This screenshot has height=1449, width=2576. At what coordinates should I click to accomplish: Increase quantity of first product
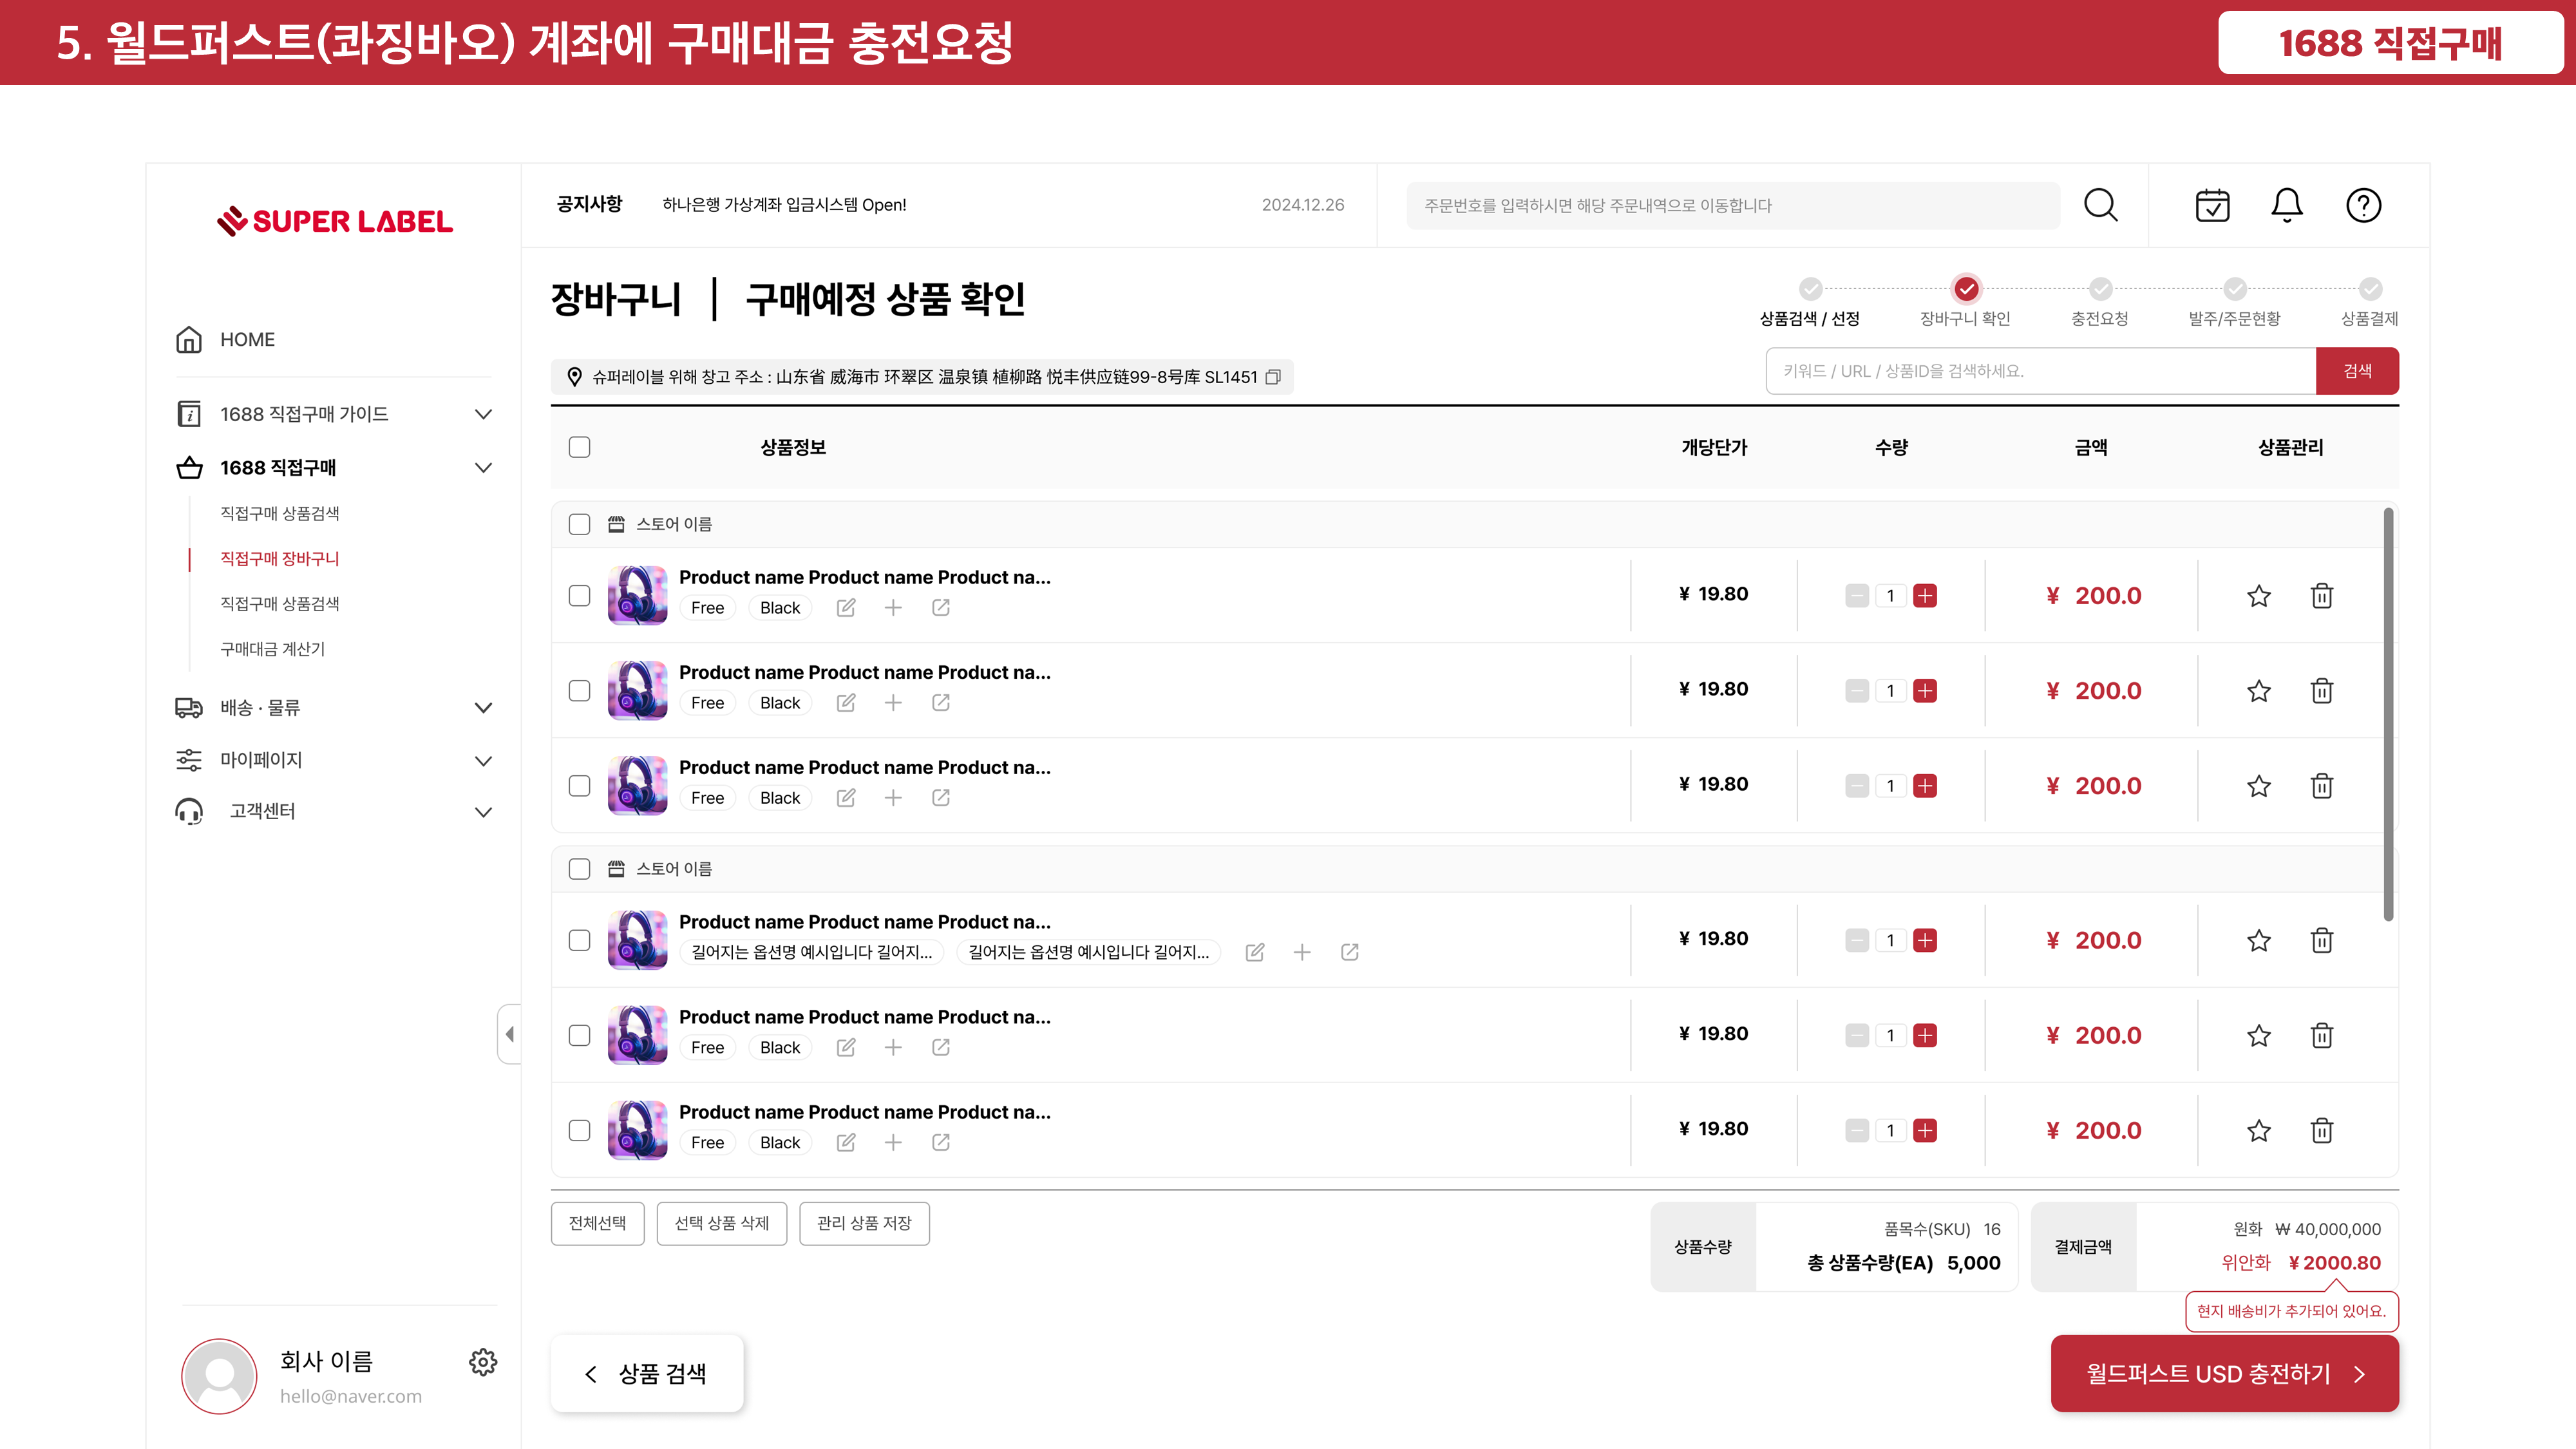coord(1924,596)
